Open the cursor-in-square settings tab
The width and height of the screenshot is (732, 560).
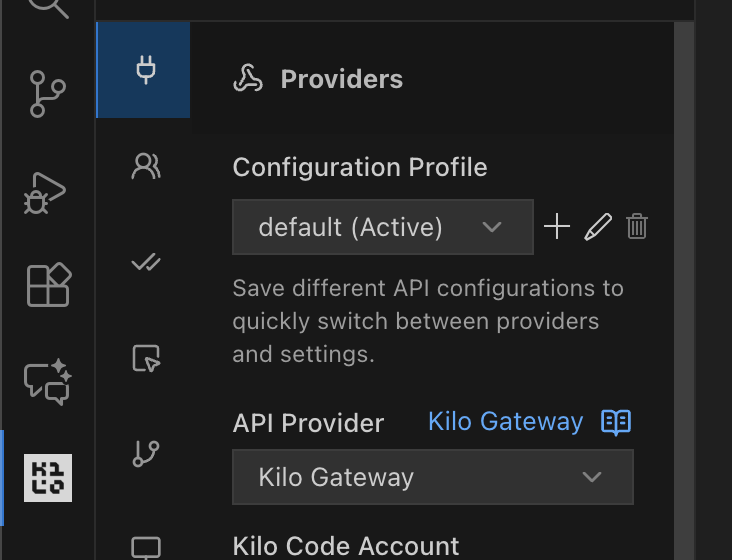[145, 358]
